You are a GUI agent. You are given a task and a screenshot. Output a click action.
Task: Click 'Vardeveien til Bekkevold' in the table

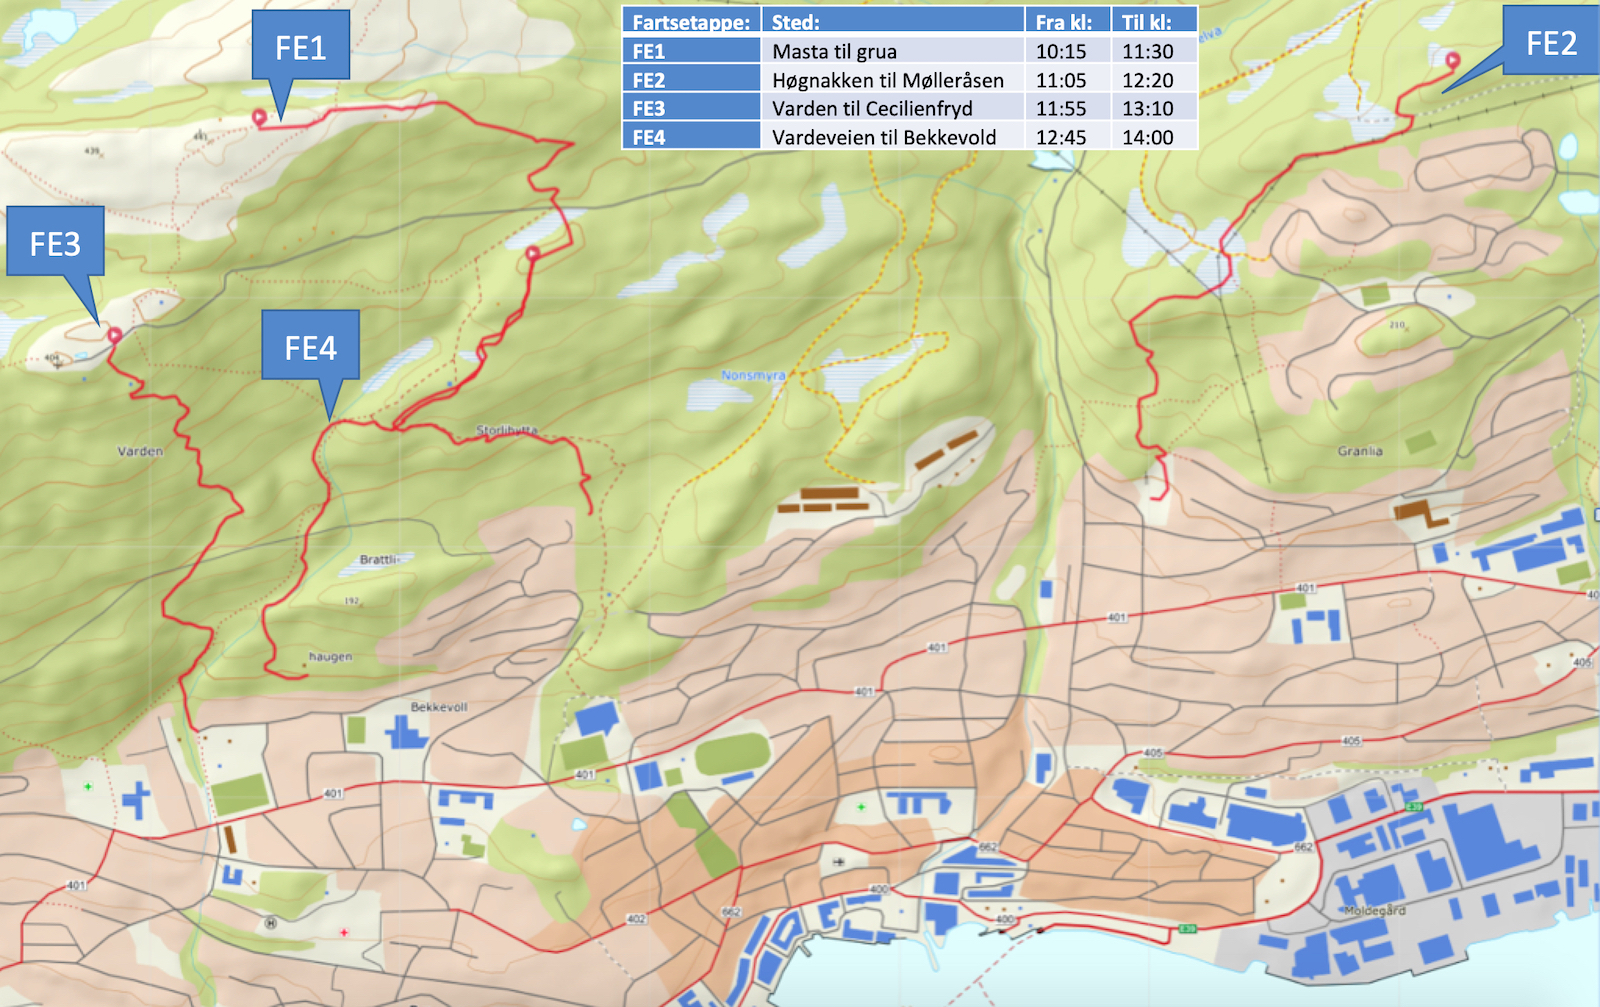coord(884,137)
